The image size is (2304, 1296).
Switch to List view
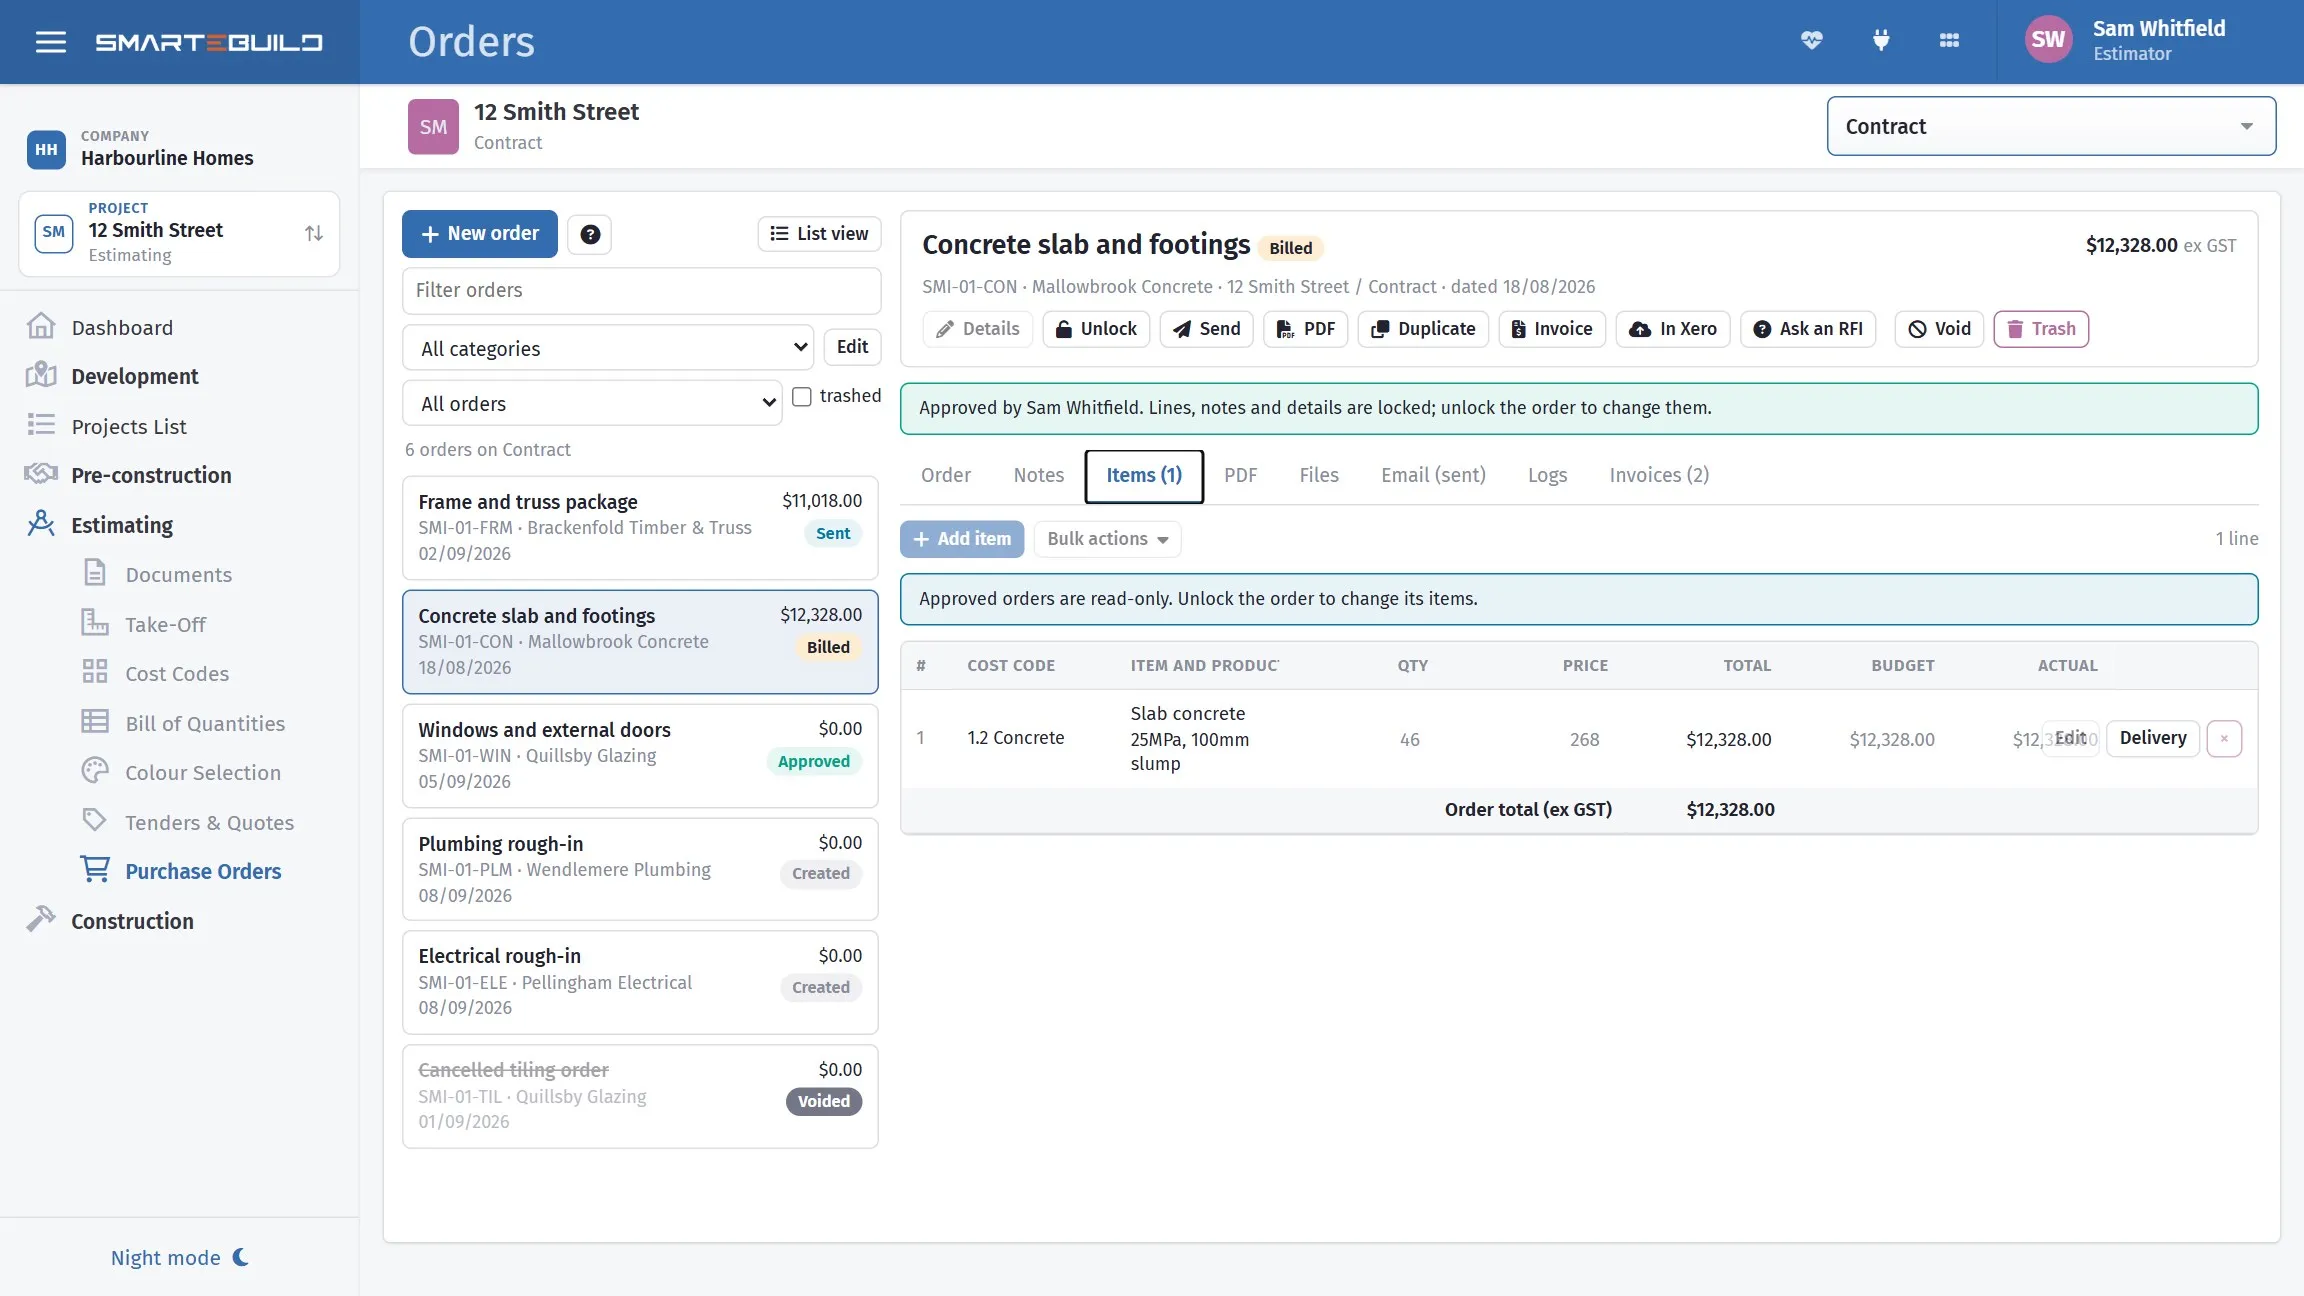tap(819, 233)
